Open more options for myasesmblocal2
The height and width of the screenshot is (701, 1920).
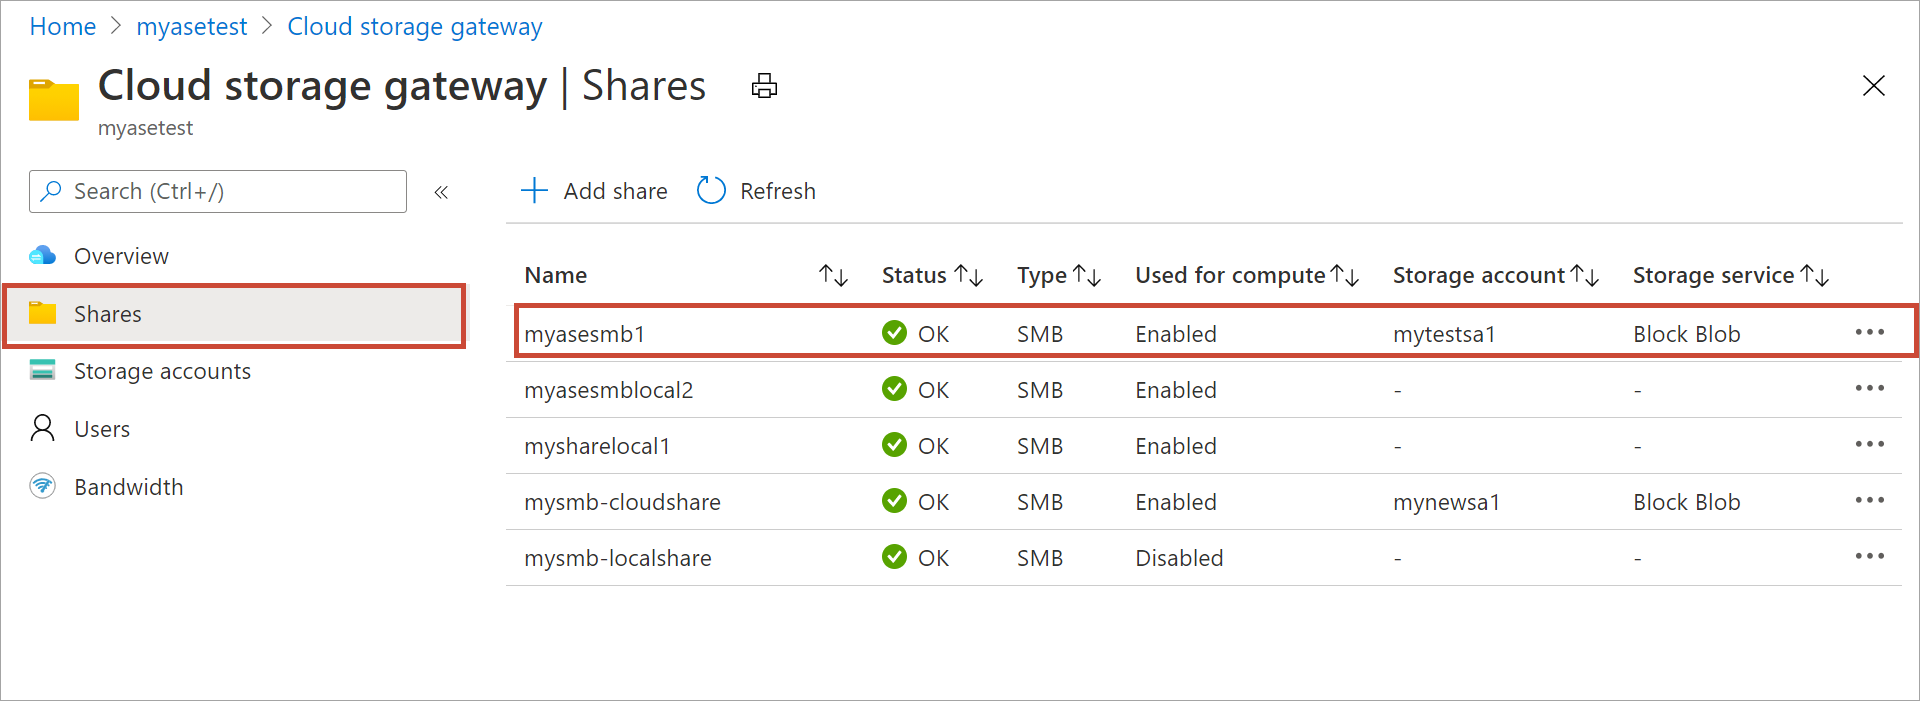point(1869,388)
